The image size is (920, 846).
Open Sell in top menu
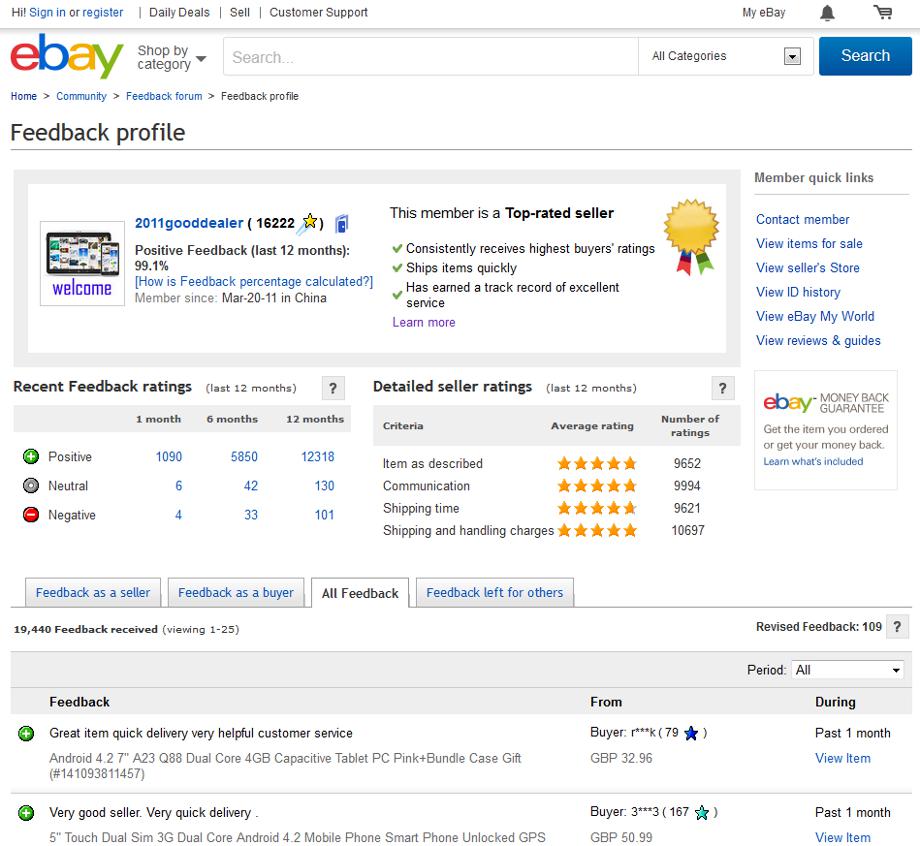[x=239, y=12]
